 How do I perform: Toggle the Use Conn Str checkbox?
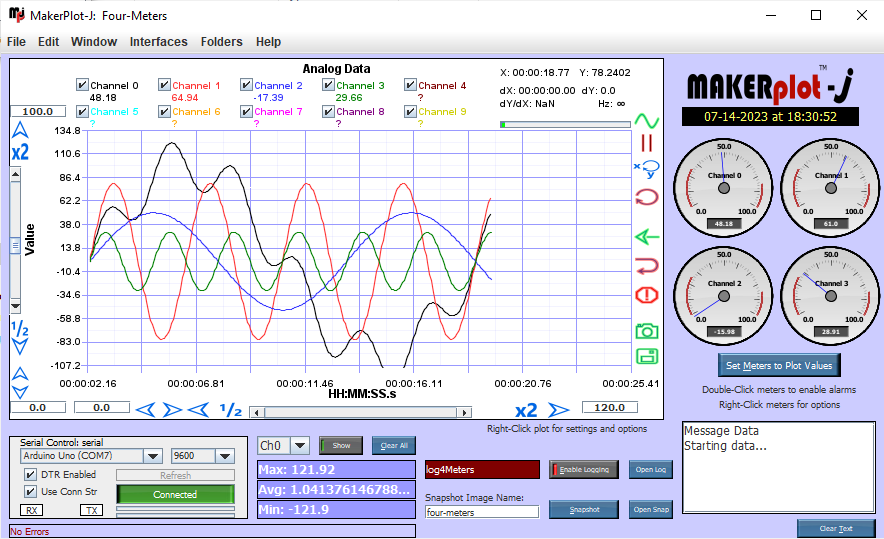pos(30,492)
